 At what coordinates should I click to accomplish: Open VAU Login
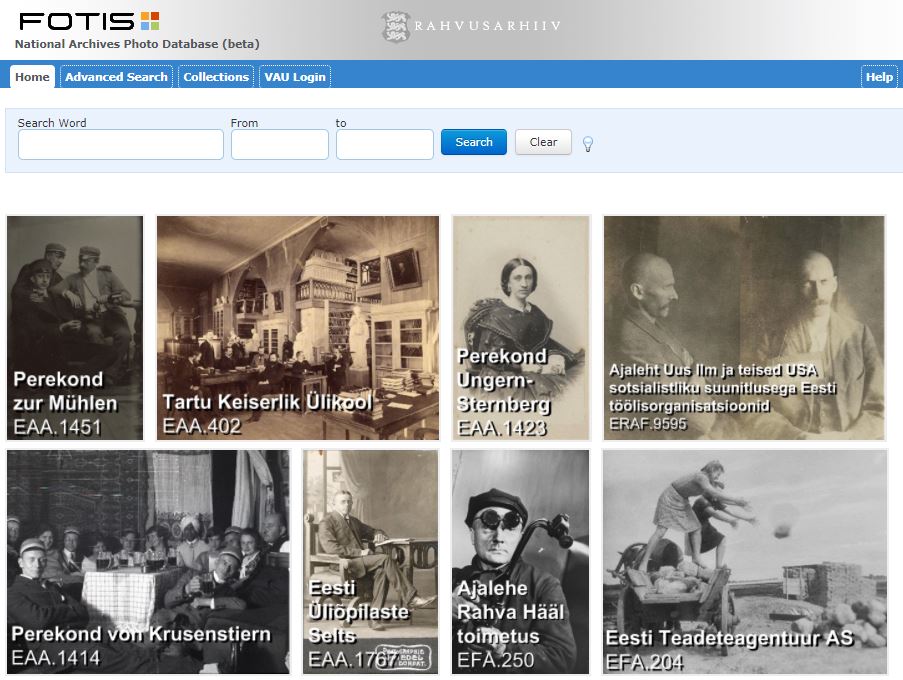(x=294, y=76)
